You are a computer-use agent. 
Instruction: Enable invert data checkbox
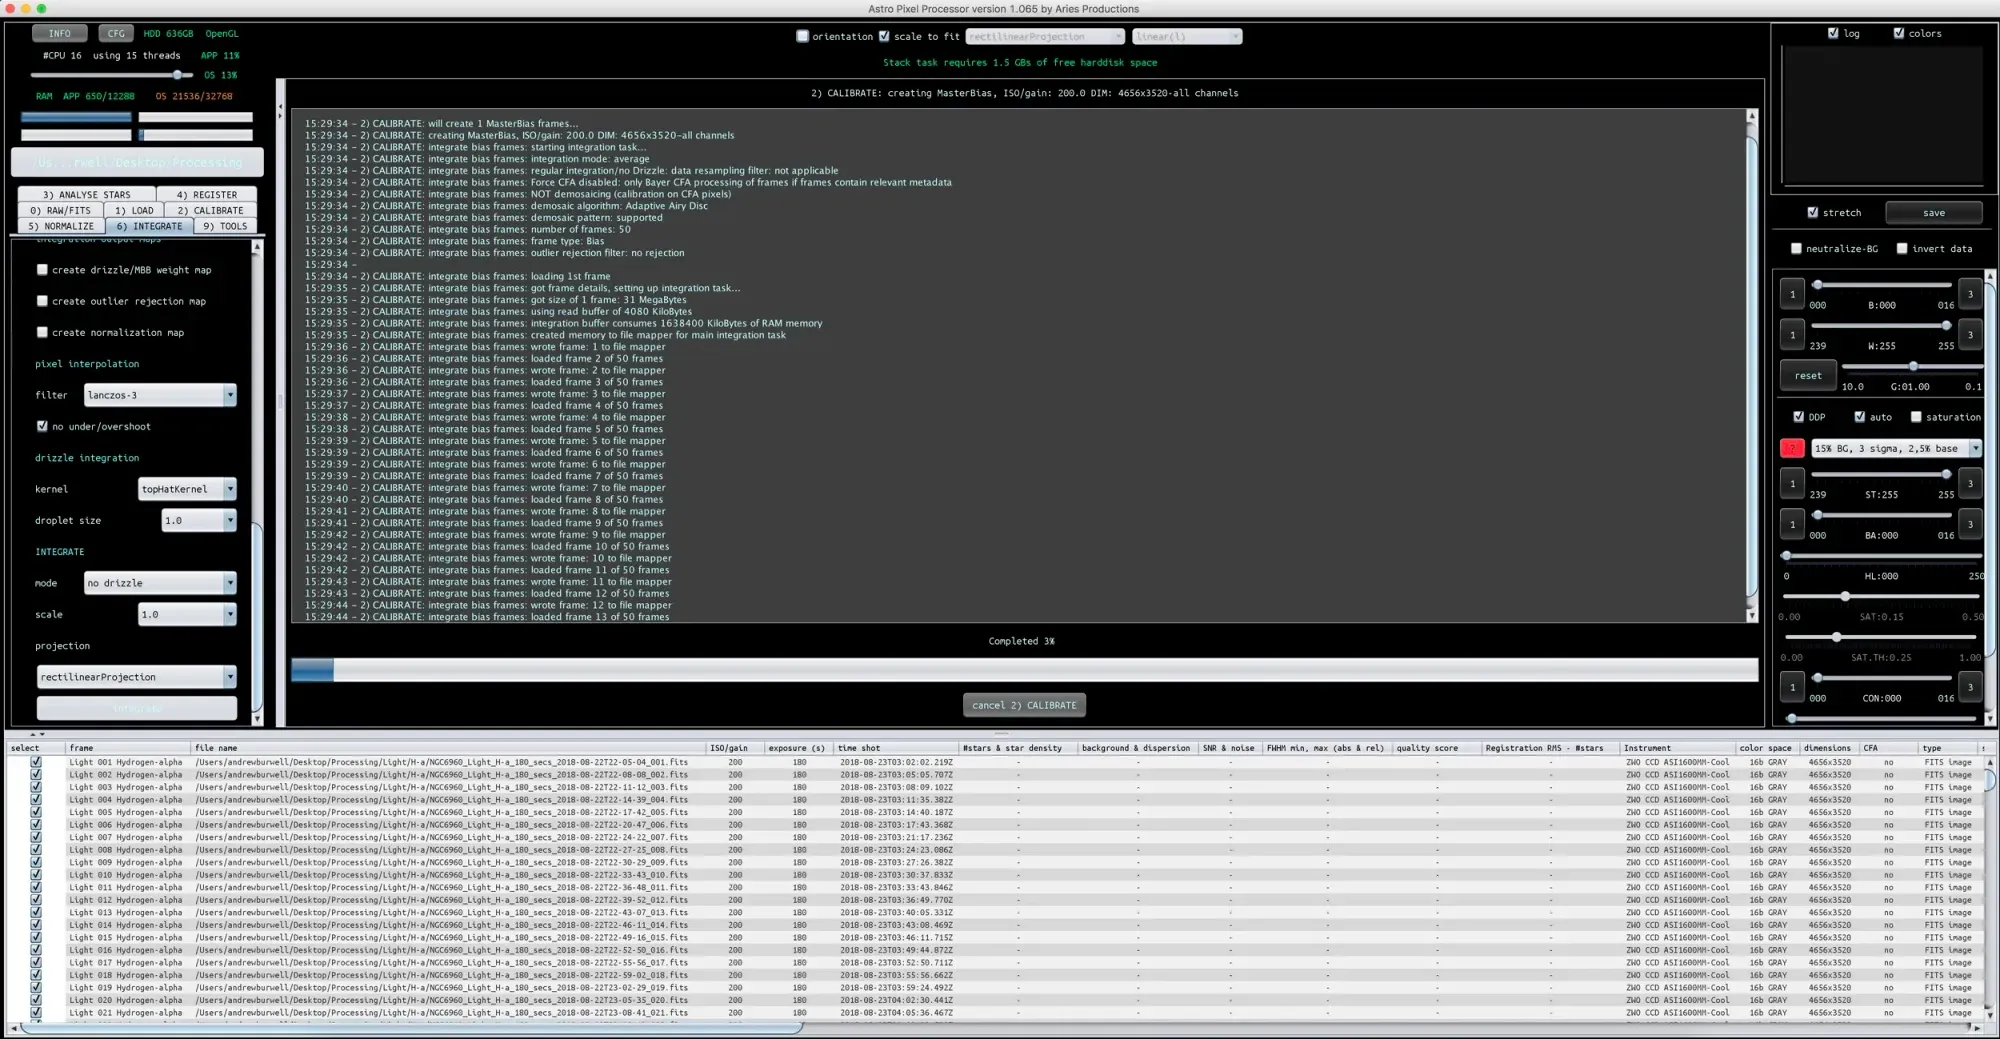pos(1902,248)
